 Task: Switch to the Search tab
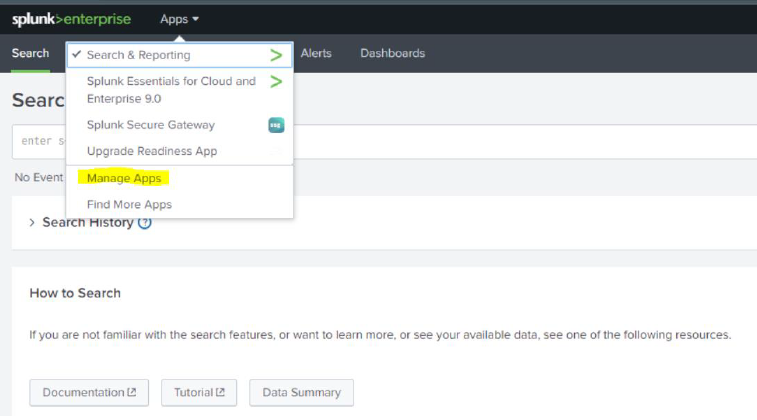click(30, 53)
